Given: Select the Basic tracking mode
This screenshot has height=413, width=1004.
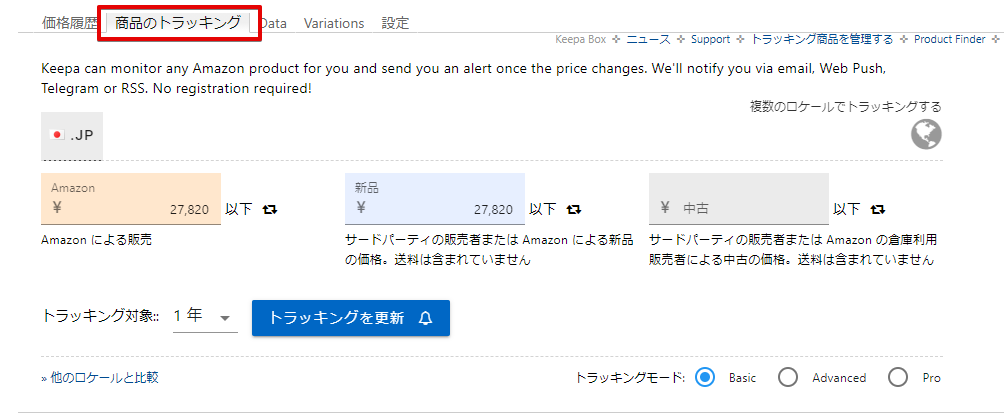Looking at the screenshot, I should click(x=705, y=377).
